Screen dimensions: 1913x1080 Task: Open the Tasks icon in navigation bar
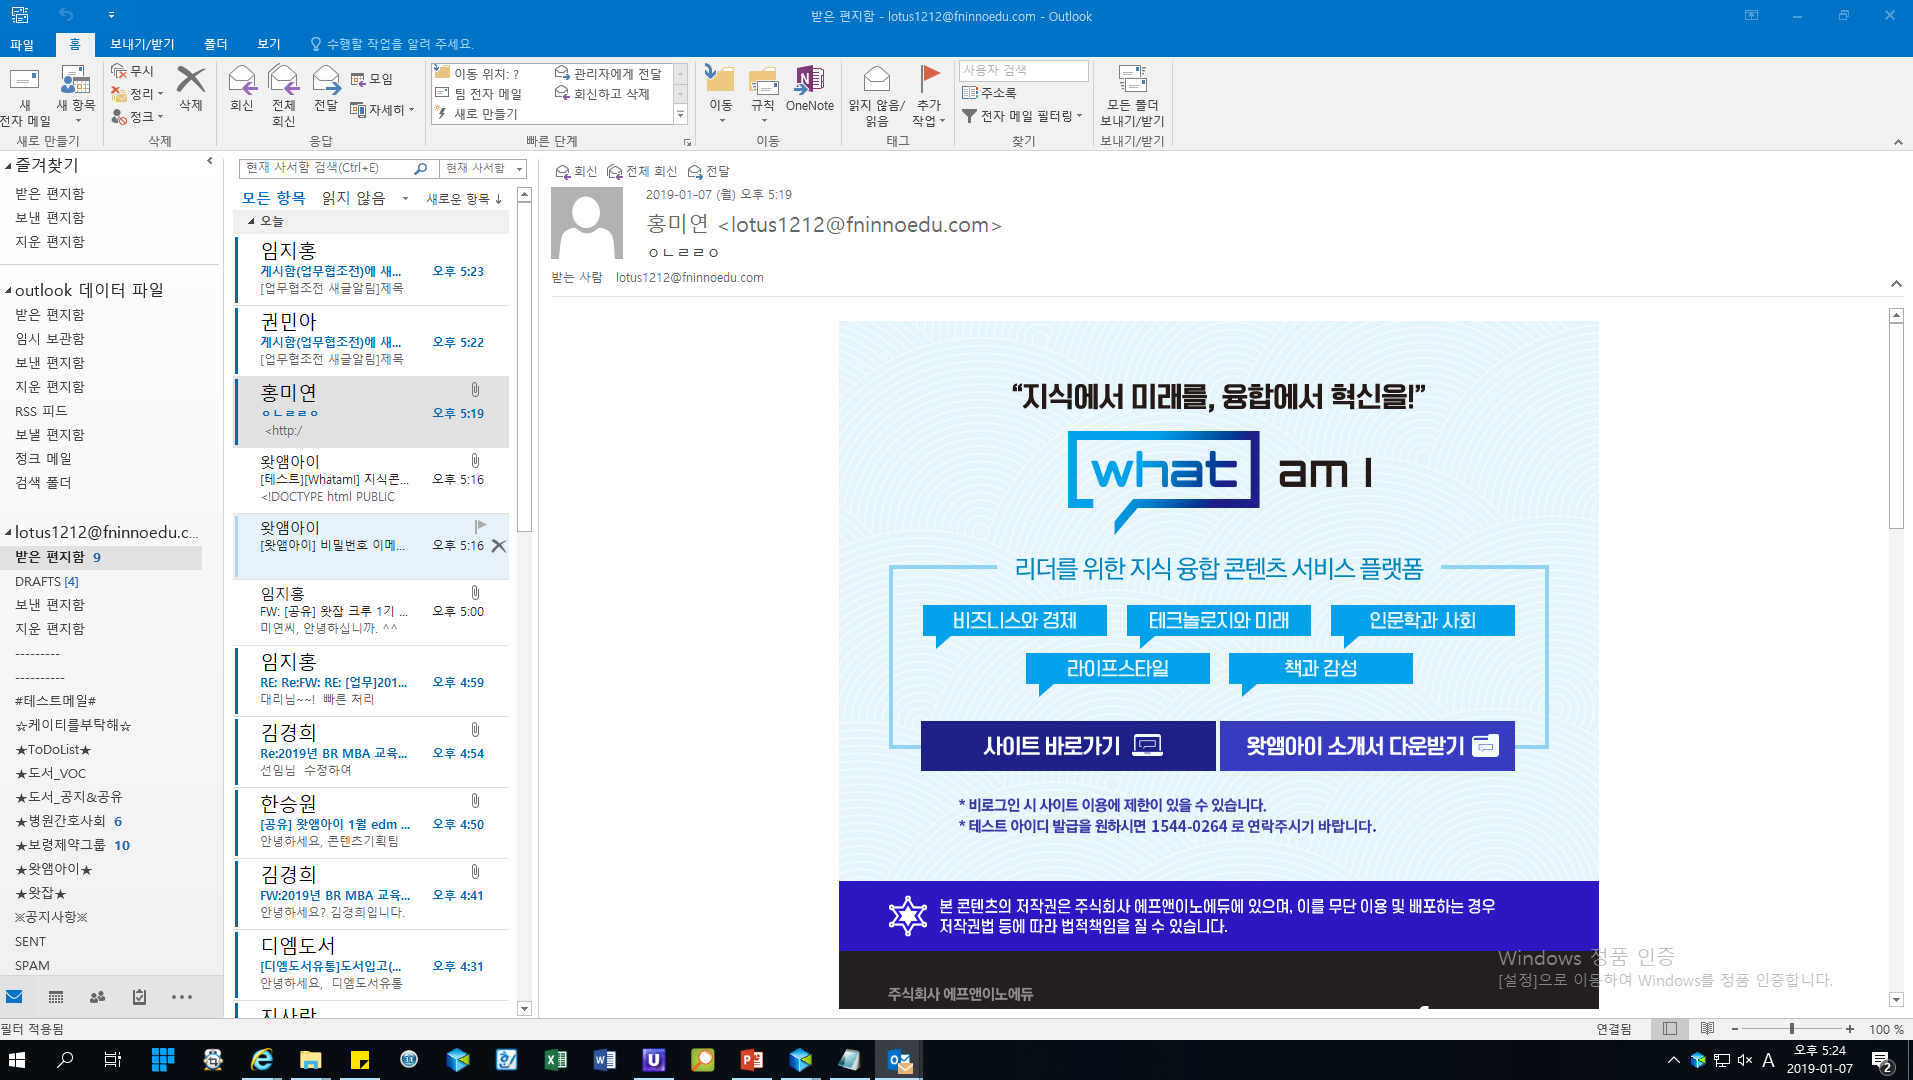click(139, 997)
